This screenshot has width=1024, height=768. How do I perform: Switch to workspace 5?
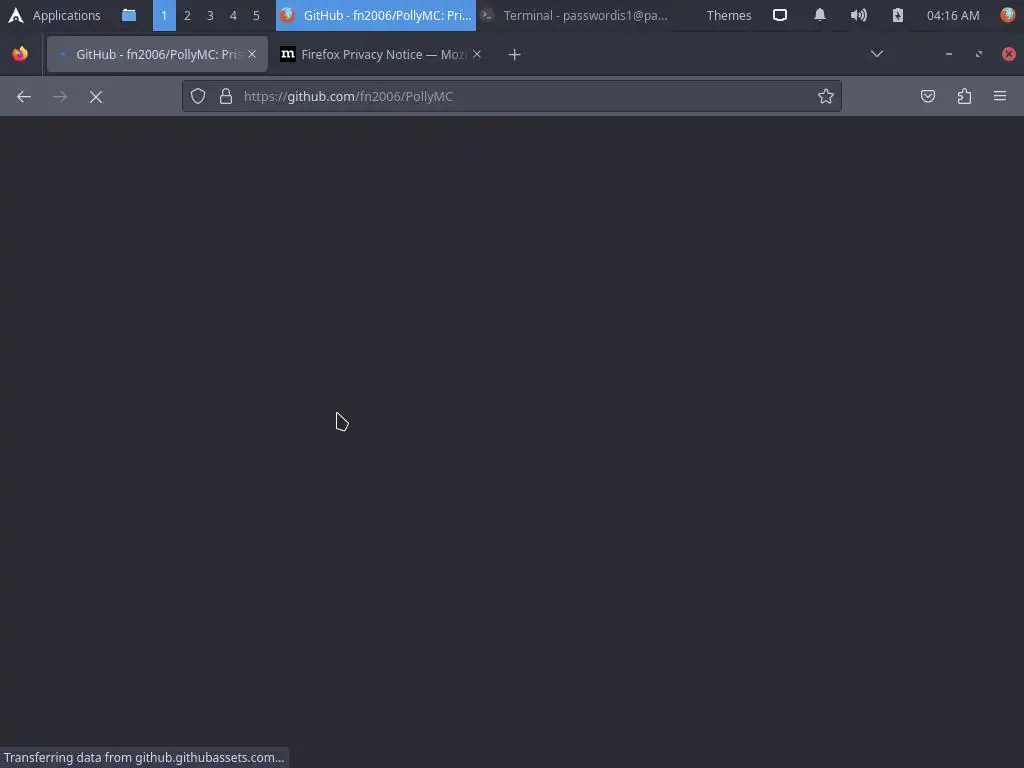pyautogui.click(x=256, y=15)
